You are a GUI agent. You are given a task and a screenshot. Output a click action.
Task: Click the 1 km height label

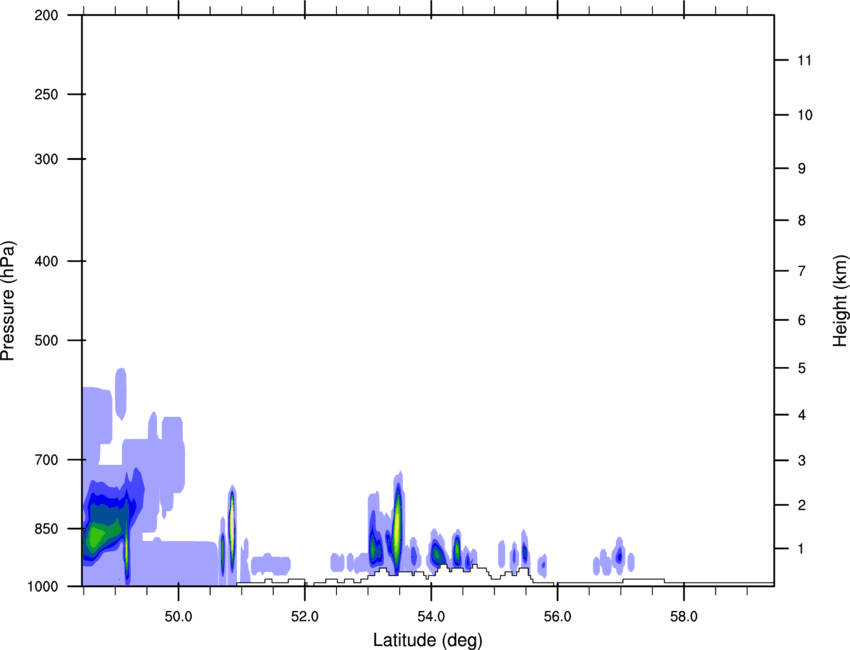[802, 549]
